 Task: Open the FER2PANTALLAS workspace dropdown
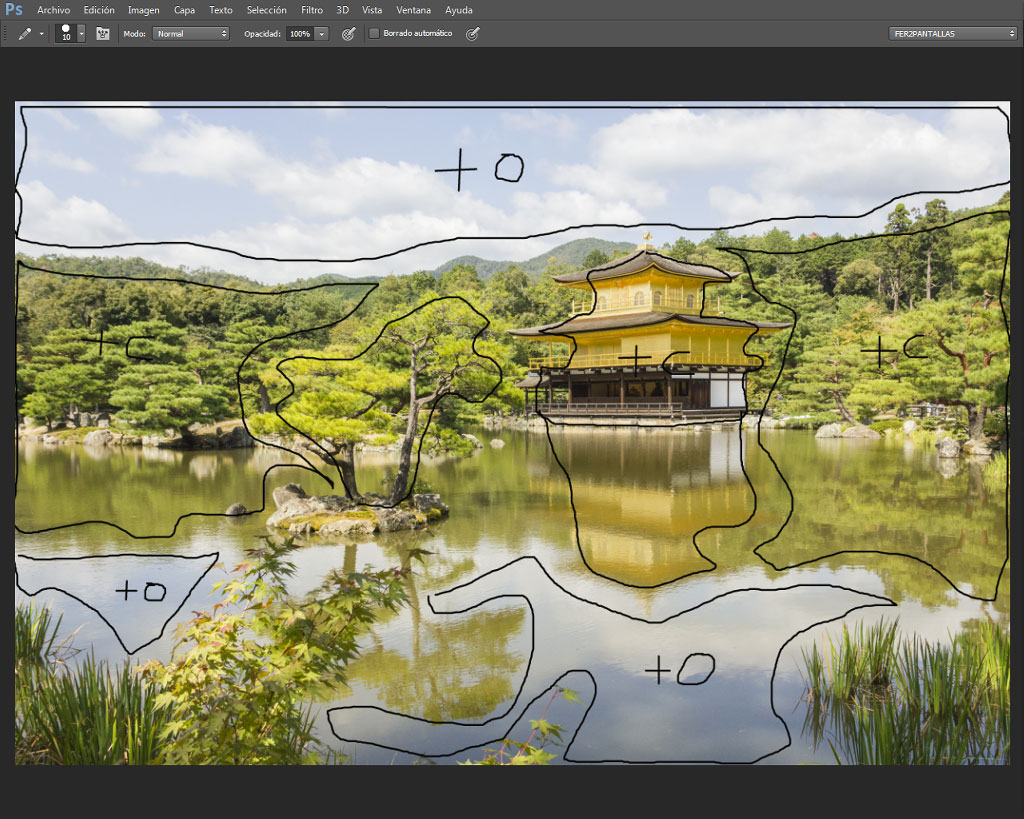tap(953, 34)
